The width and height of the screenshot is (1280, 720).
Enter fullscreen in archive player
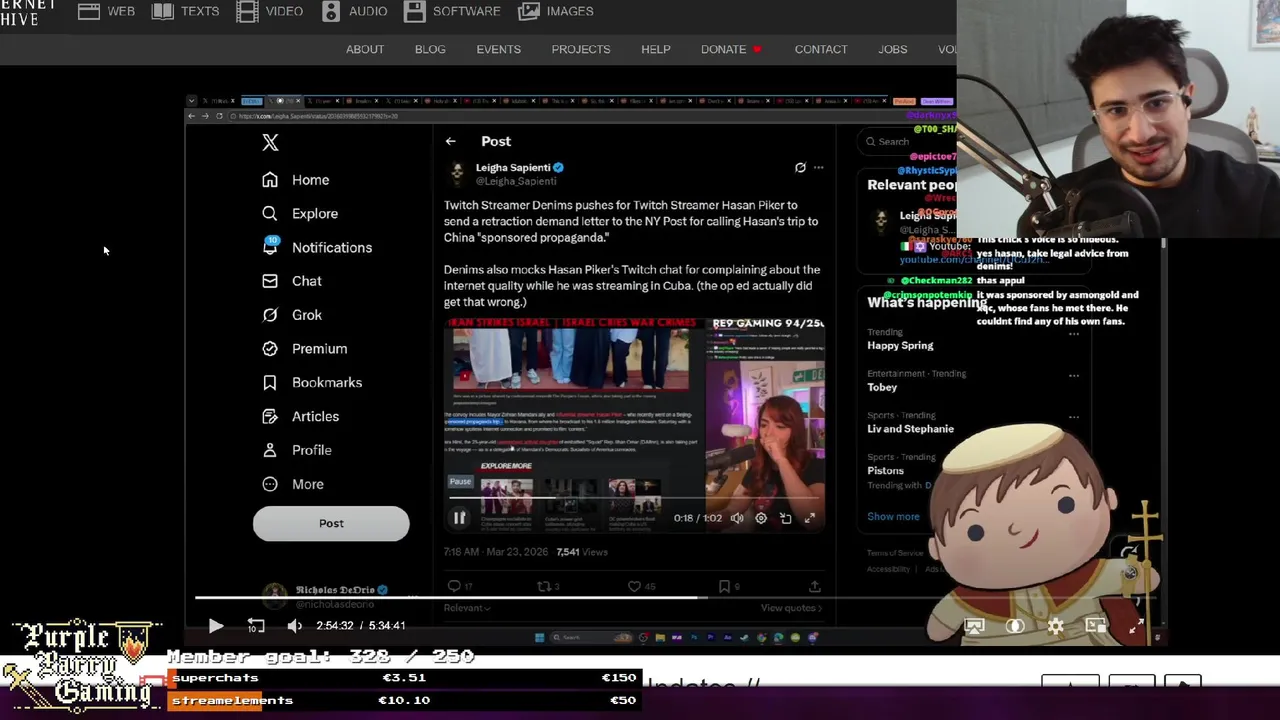pyautogui.click(x=1136, y=626)
